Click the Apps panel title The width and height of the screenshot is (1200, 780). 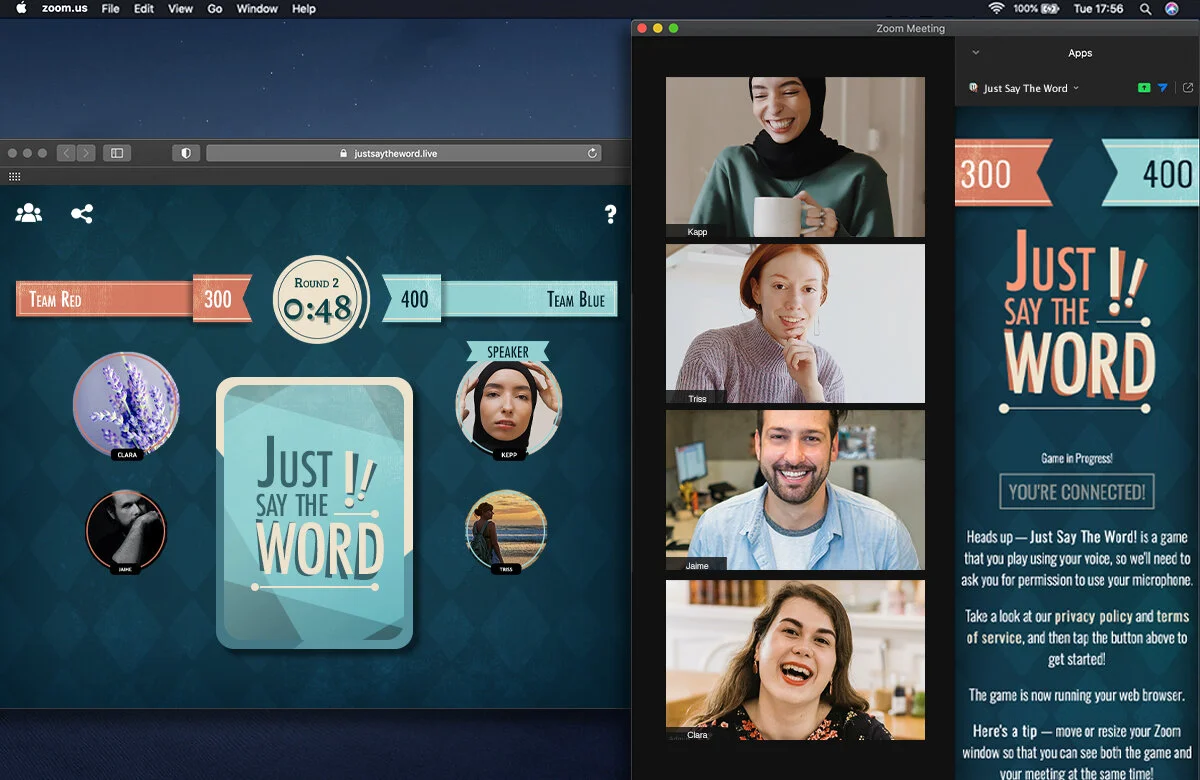1080,53
